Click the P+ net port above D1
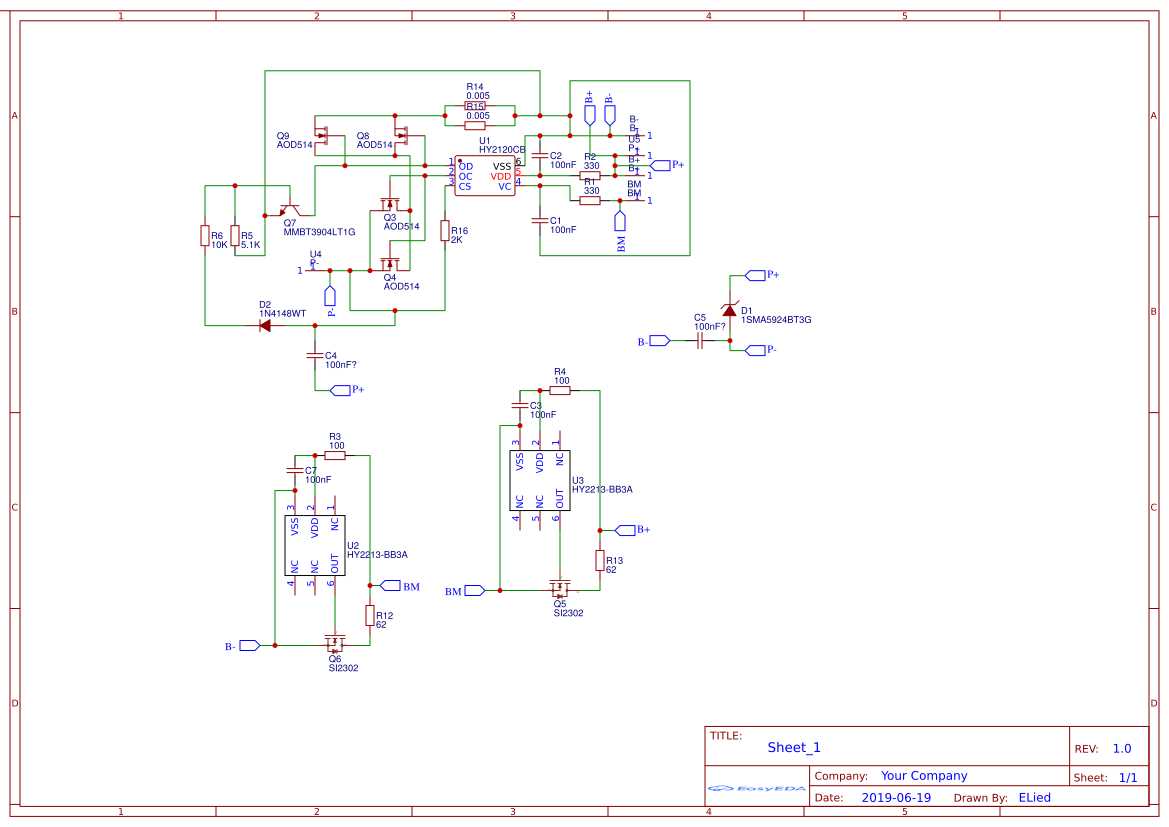This screenshot has height=827, width=1169. [x=755, y=275]
